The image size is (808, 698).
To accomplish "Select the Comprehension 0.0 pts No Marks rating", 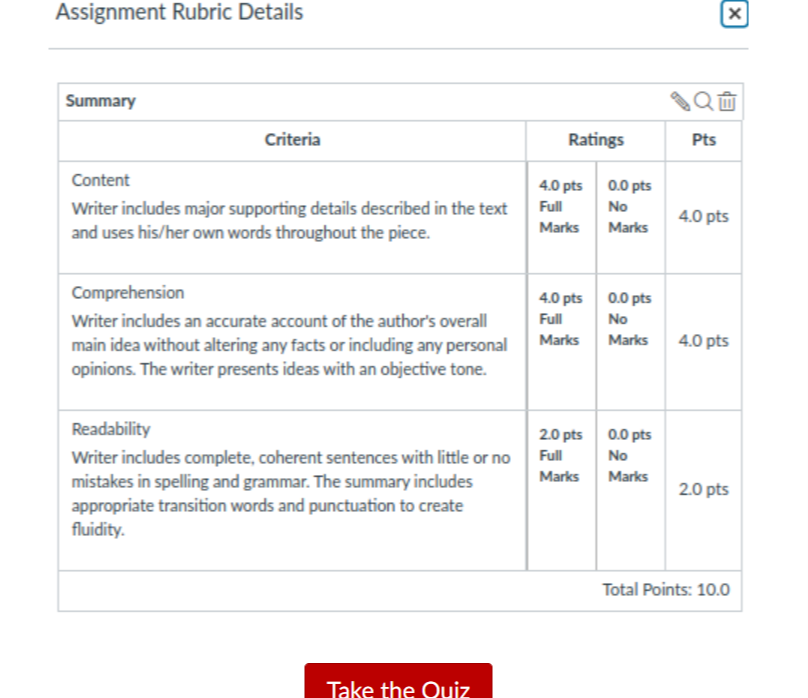I will pyautogui.click(x=630, y=342).
